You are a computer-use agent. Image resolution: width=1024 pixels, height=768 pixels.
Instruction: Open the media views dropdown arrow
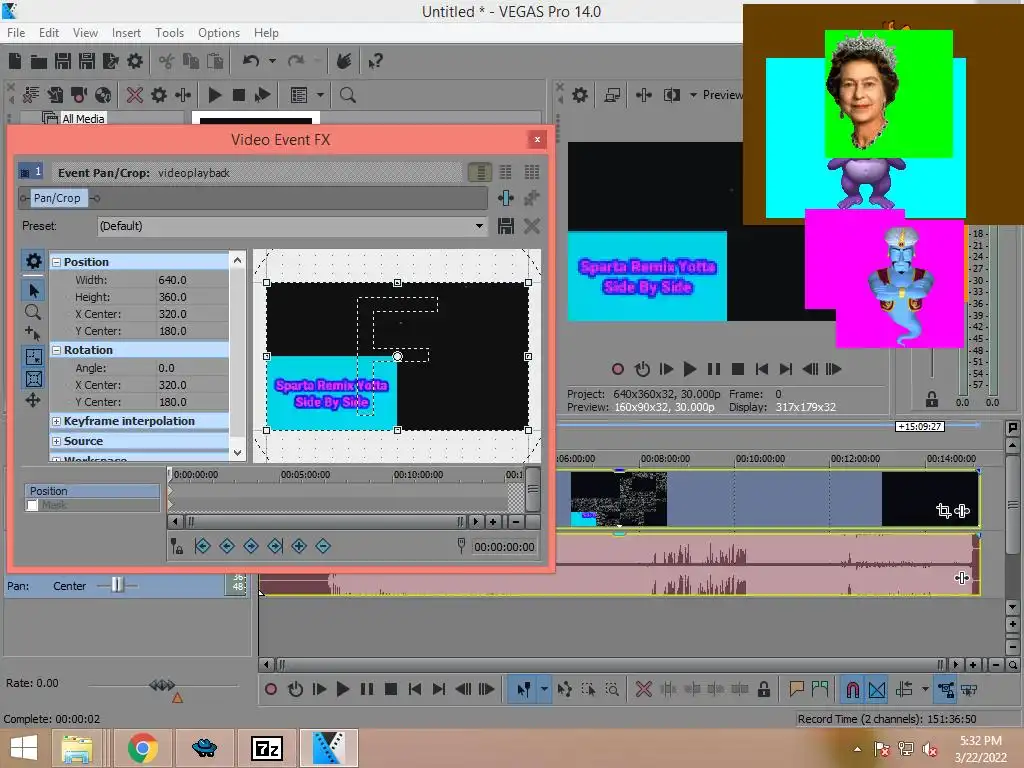320,95
